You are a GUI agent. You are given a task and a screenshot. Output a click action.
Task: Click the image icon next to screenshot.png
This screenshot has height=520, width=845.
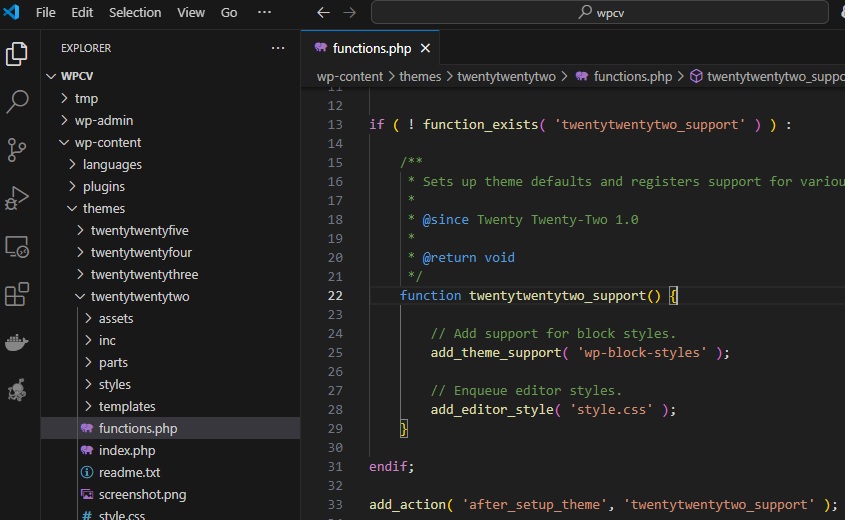point(87,494)
